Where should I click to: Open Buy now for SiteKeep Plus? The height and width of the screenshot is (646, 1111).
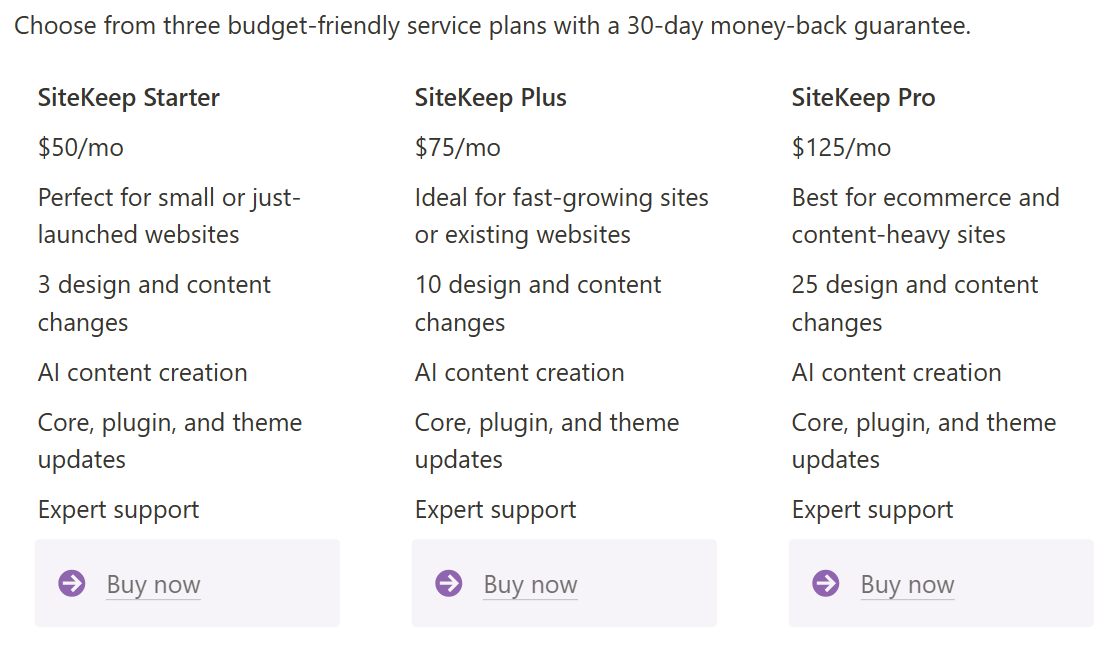pos(530,584)
